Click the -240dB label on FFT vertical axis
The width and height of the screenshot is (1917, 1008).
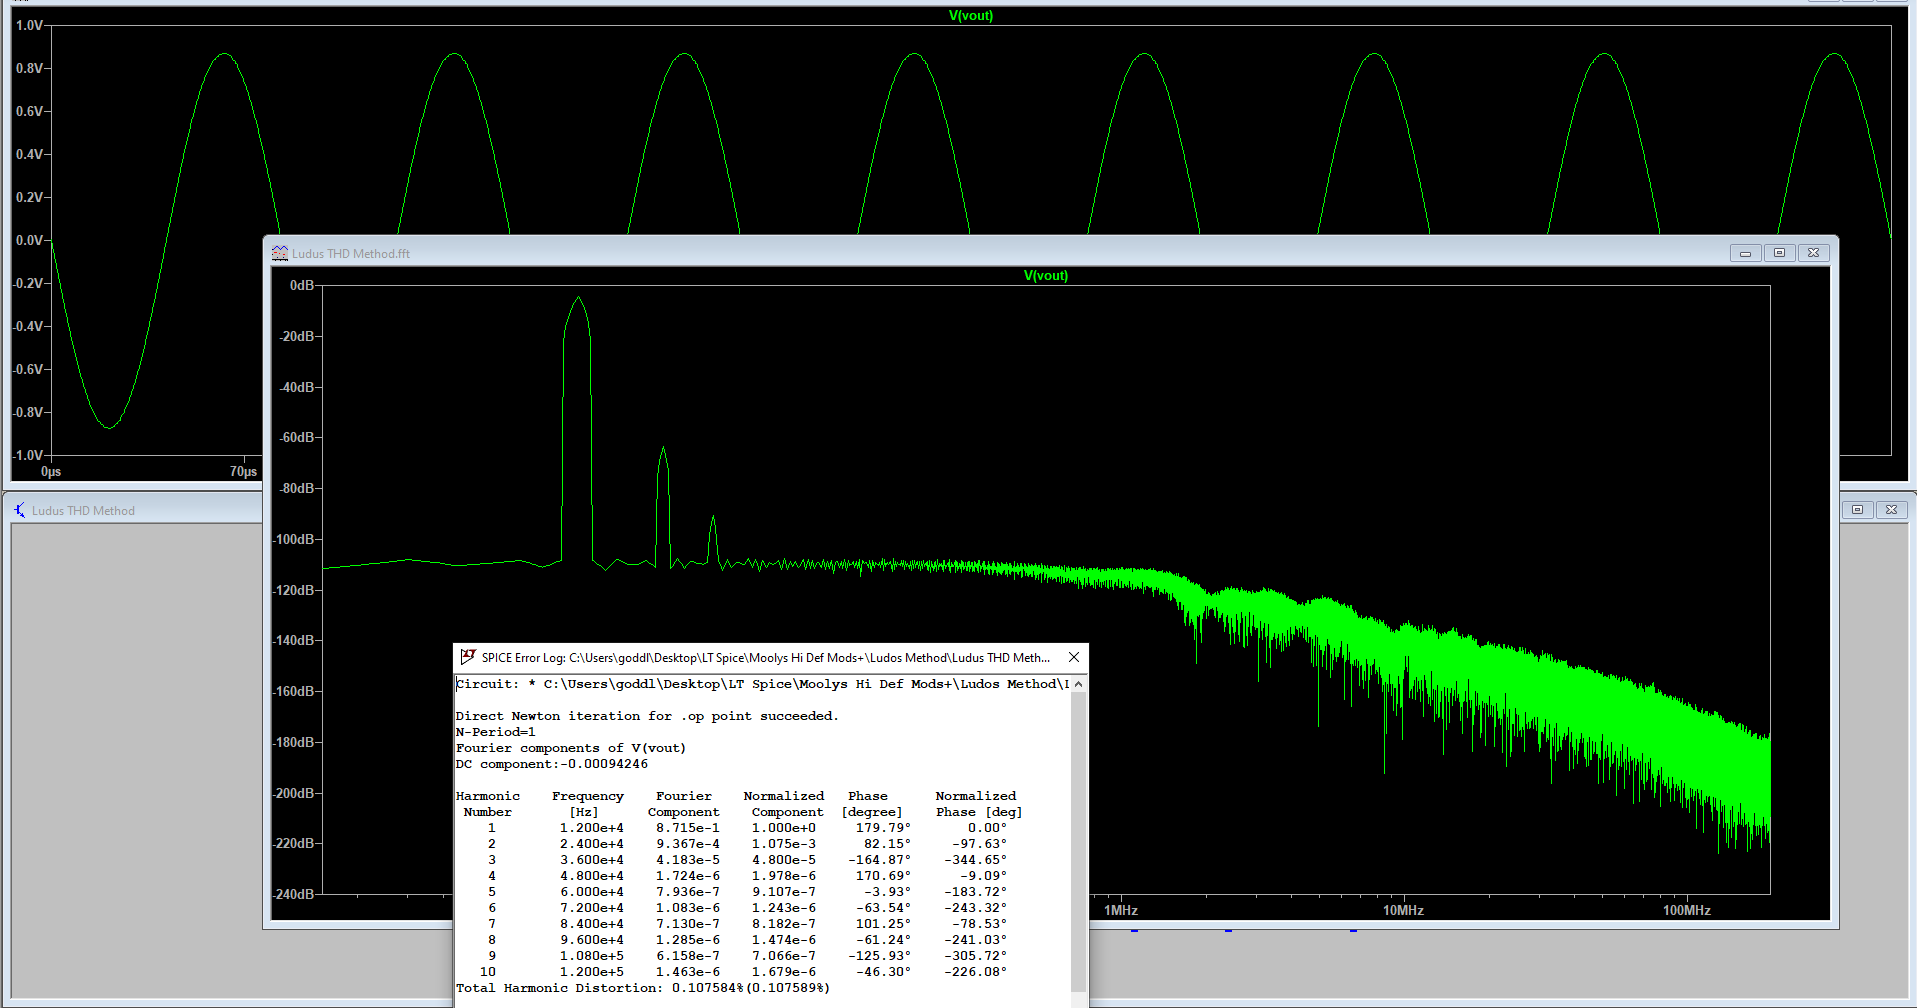(x=295, y=894)
